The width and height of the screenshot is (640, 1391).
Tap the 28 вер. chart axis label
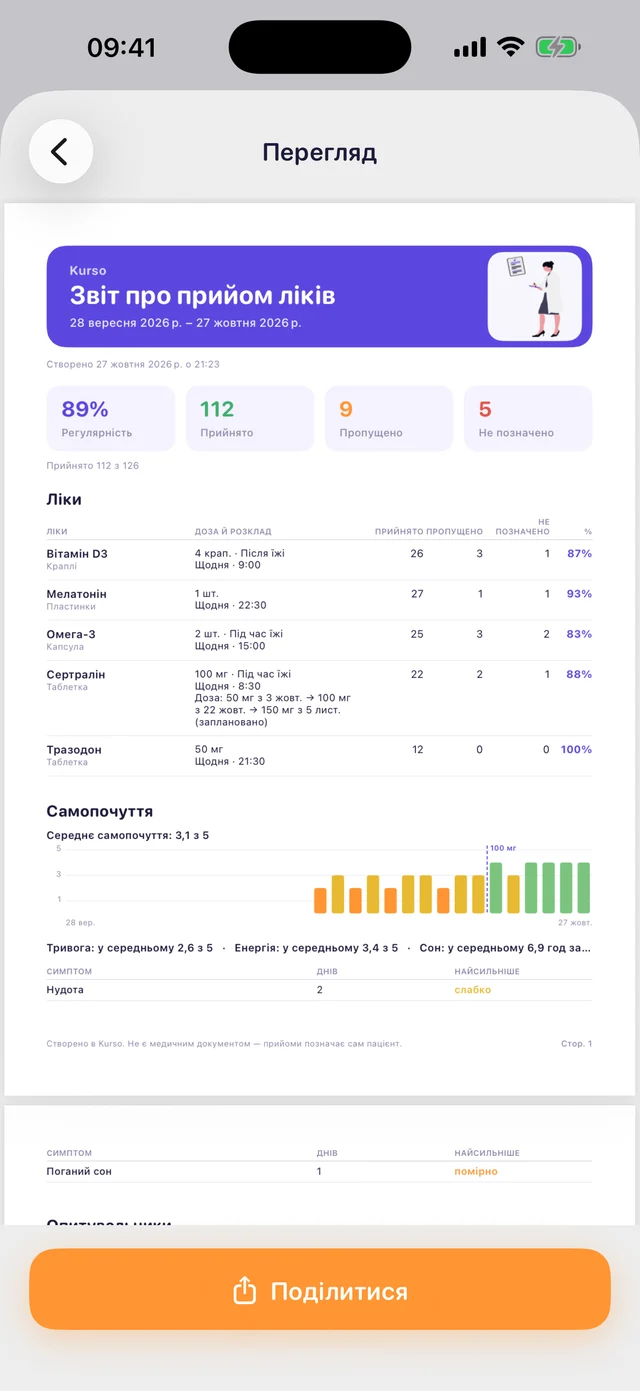[x=80, y=923]
